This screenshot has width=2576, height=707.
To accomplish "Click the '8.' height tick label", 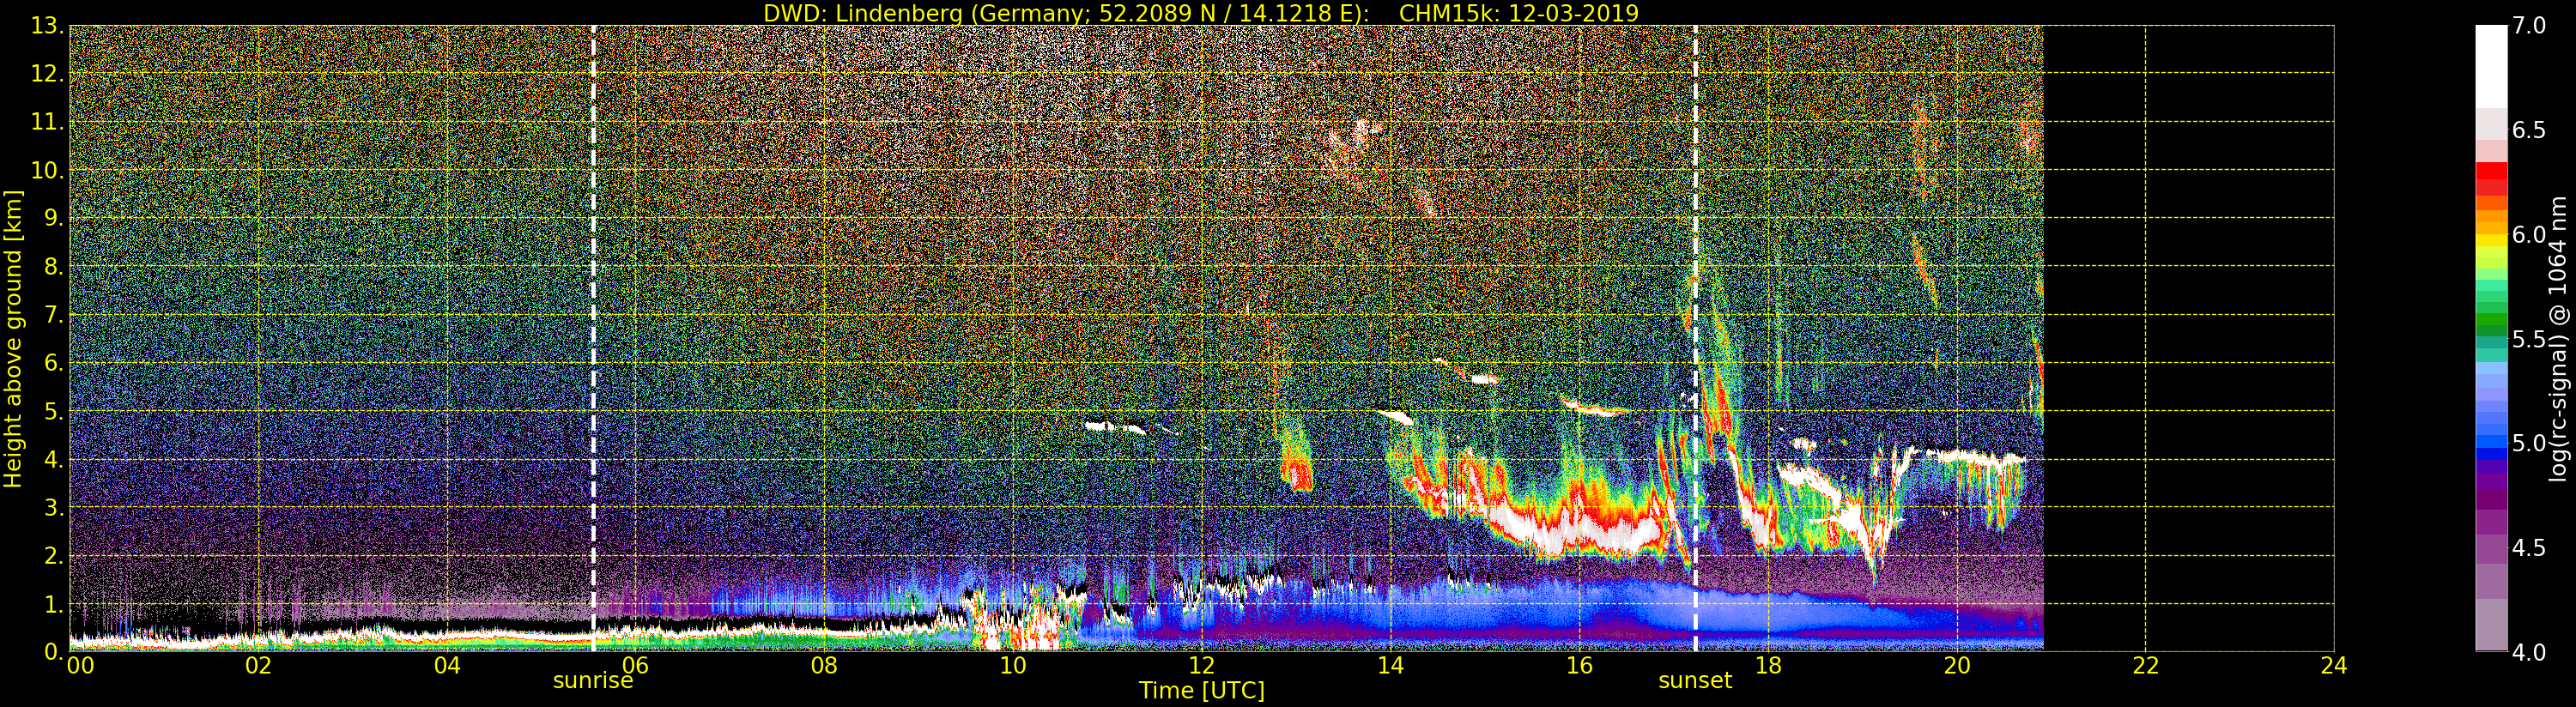I will [x=53, y=267].
